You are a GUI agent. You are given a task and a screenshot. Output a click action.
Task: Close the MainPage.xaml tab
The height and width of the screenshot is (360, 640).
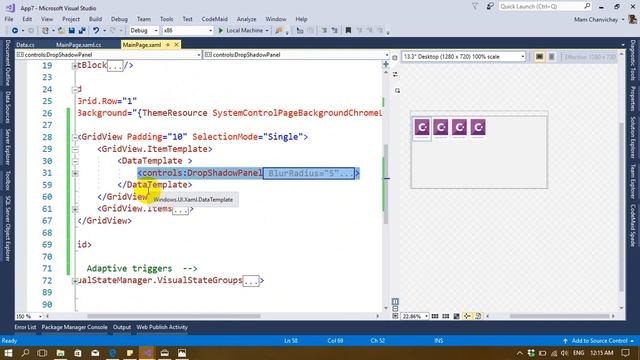pos(176,44)
